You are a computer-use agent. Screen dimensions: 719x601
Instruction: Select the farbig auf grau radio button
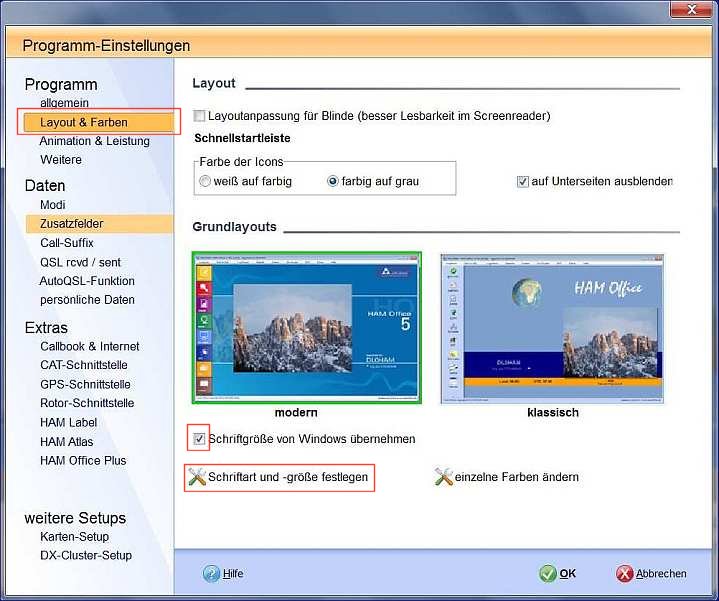point(332,181)
